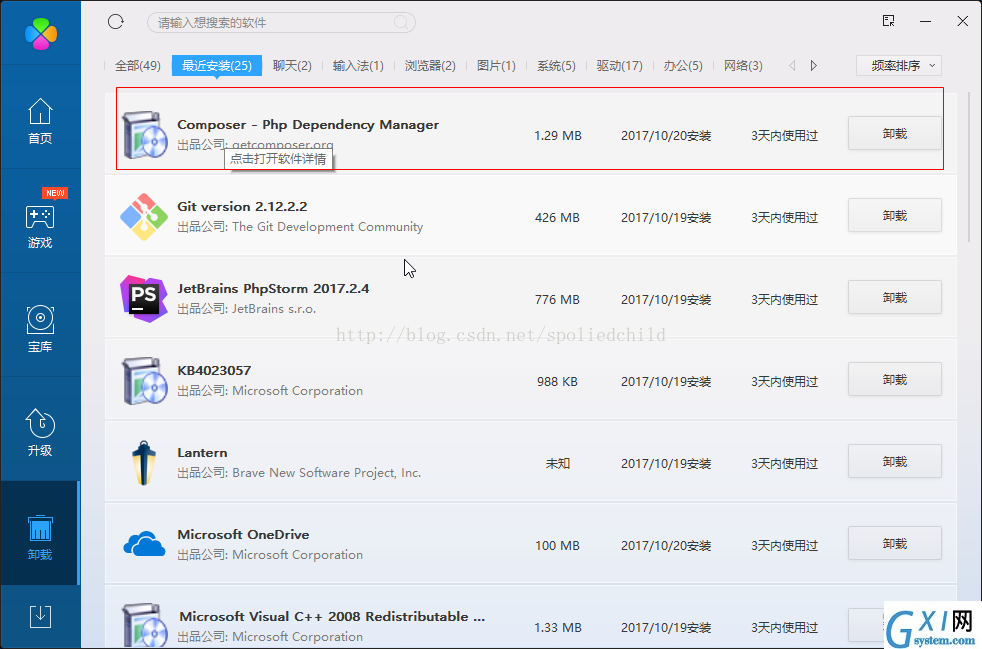Click the OneDrive 2017/10/20安装 date
The image size is (982, 649).
(666, 546)
